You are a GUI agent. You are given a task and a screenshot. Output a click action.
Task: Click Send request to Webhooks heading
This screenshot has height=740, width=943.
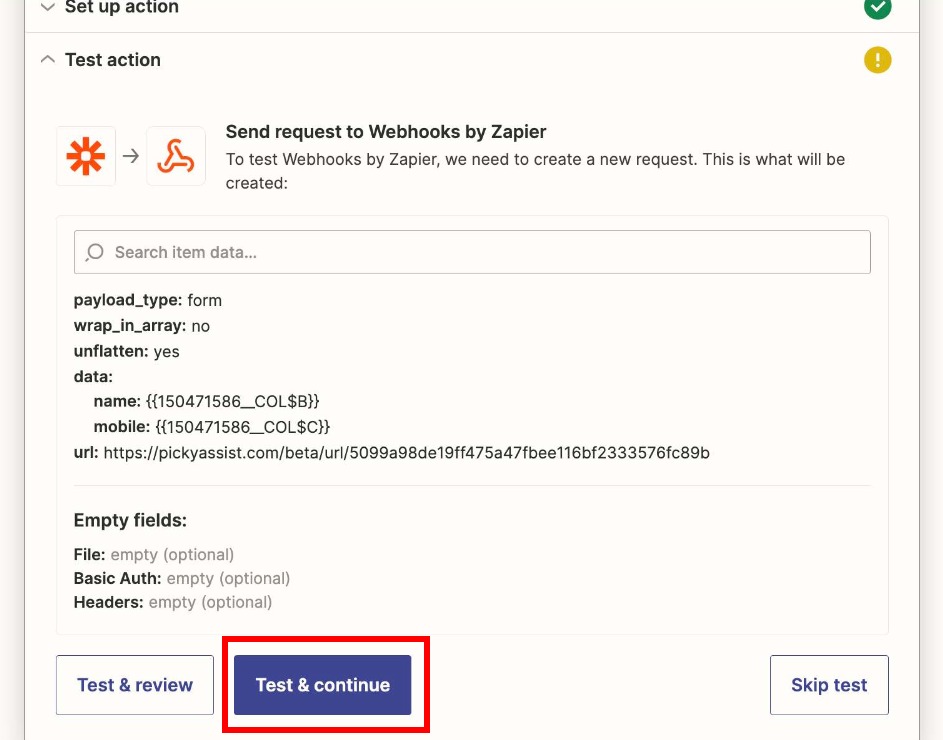coord(385,132)
